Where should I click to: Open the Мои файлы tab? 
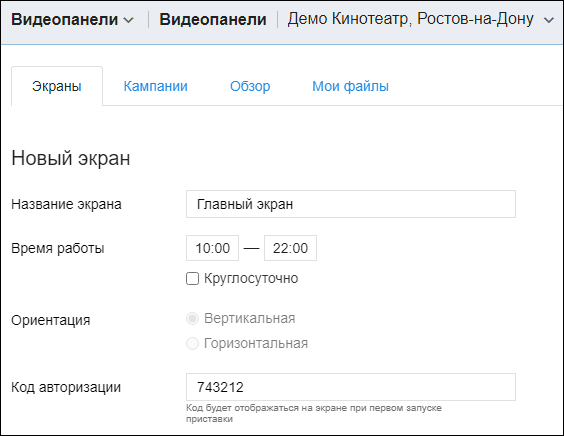(350, 86)
